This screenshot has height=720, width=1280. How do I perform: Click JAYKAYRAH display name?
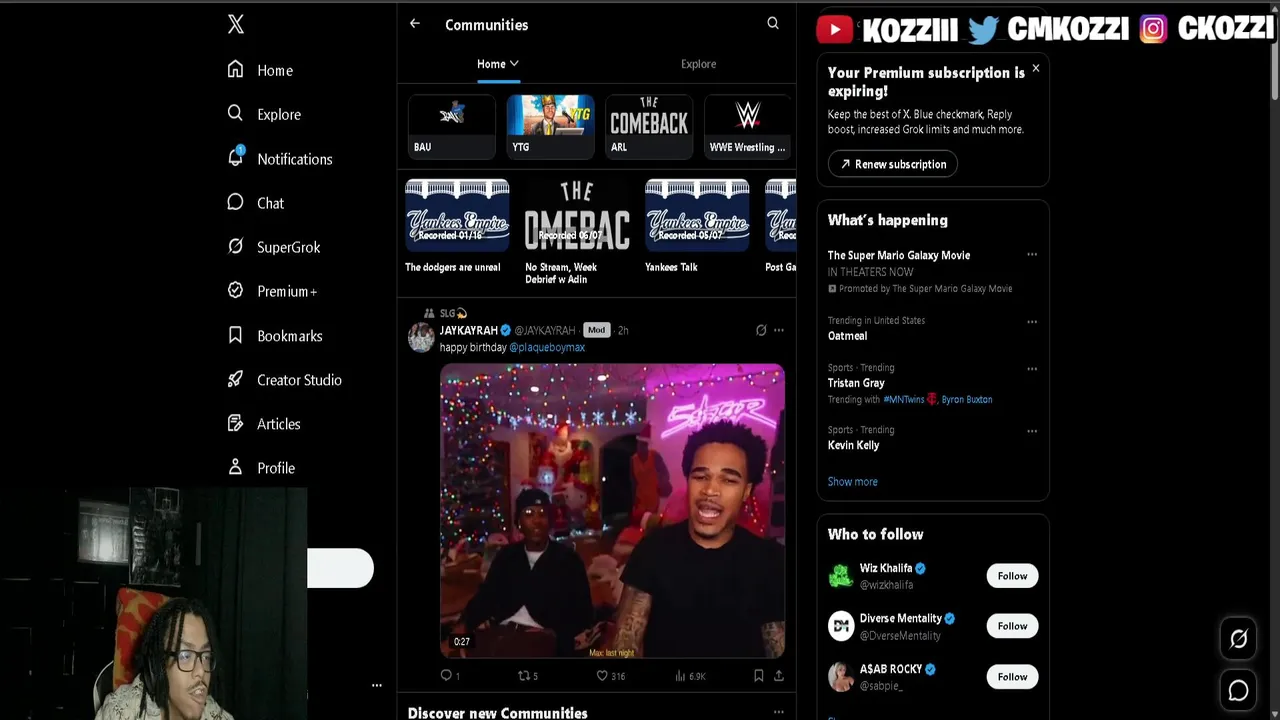[468, 330]
